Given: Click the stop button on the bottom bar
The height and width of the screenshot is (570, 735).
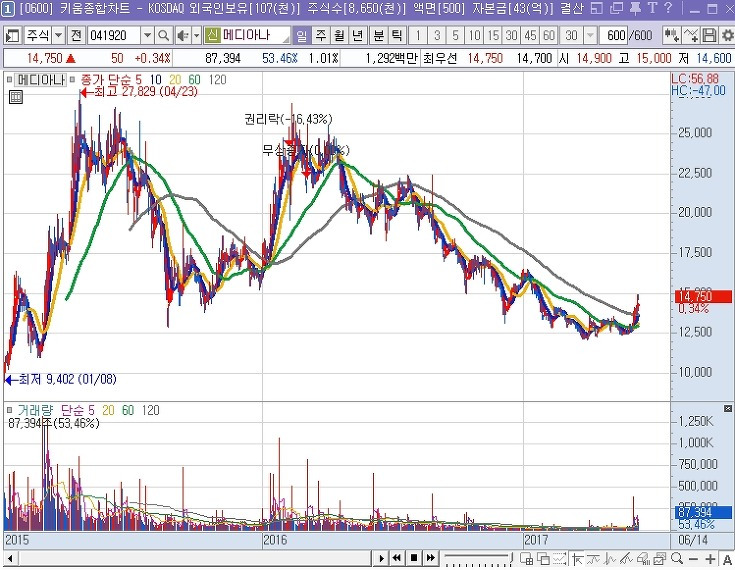Looking at the screenshot, I should [x=414, y=558].
